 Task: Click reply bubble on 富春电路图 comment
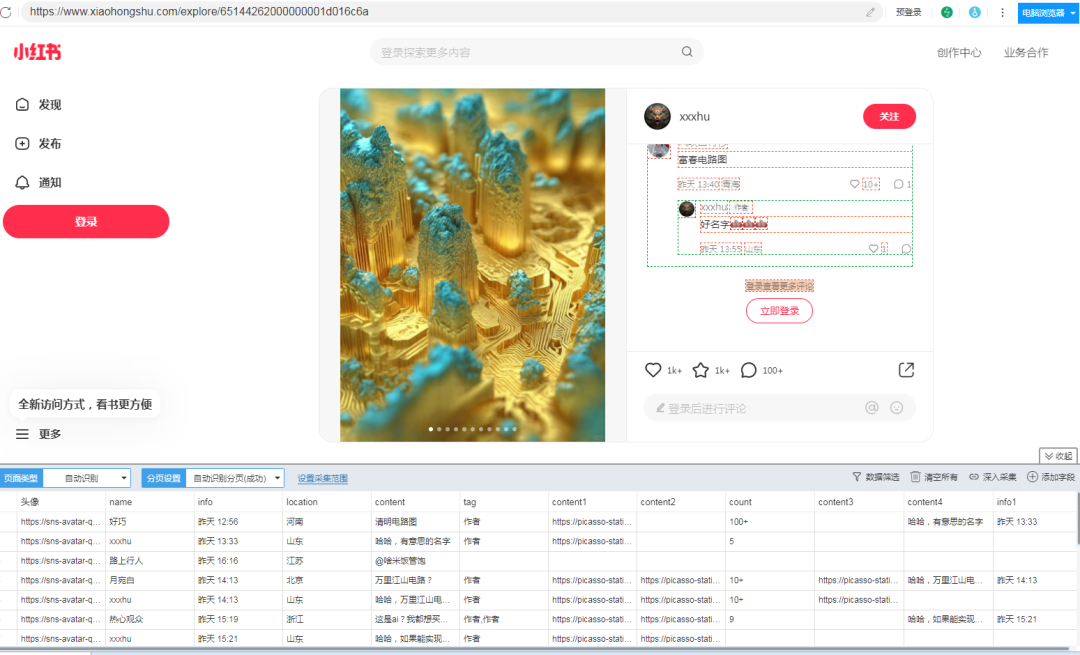click(898, 184)
